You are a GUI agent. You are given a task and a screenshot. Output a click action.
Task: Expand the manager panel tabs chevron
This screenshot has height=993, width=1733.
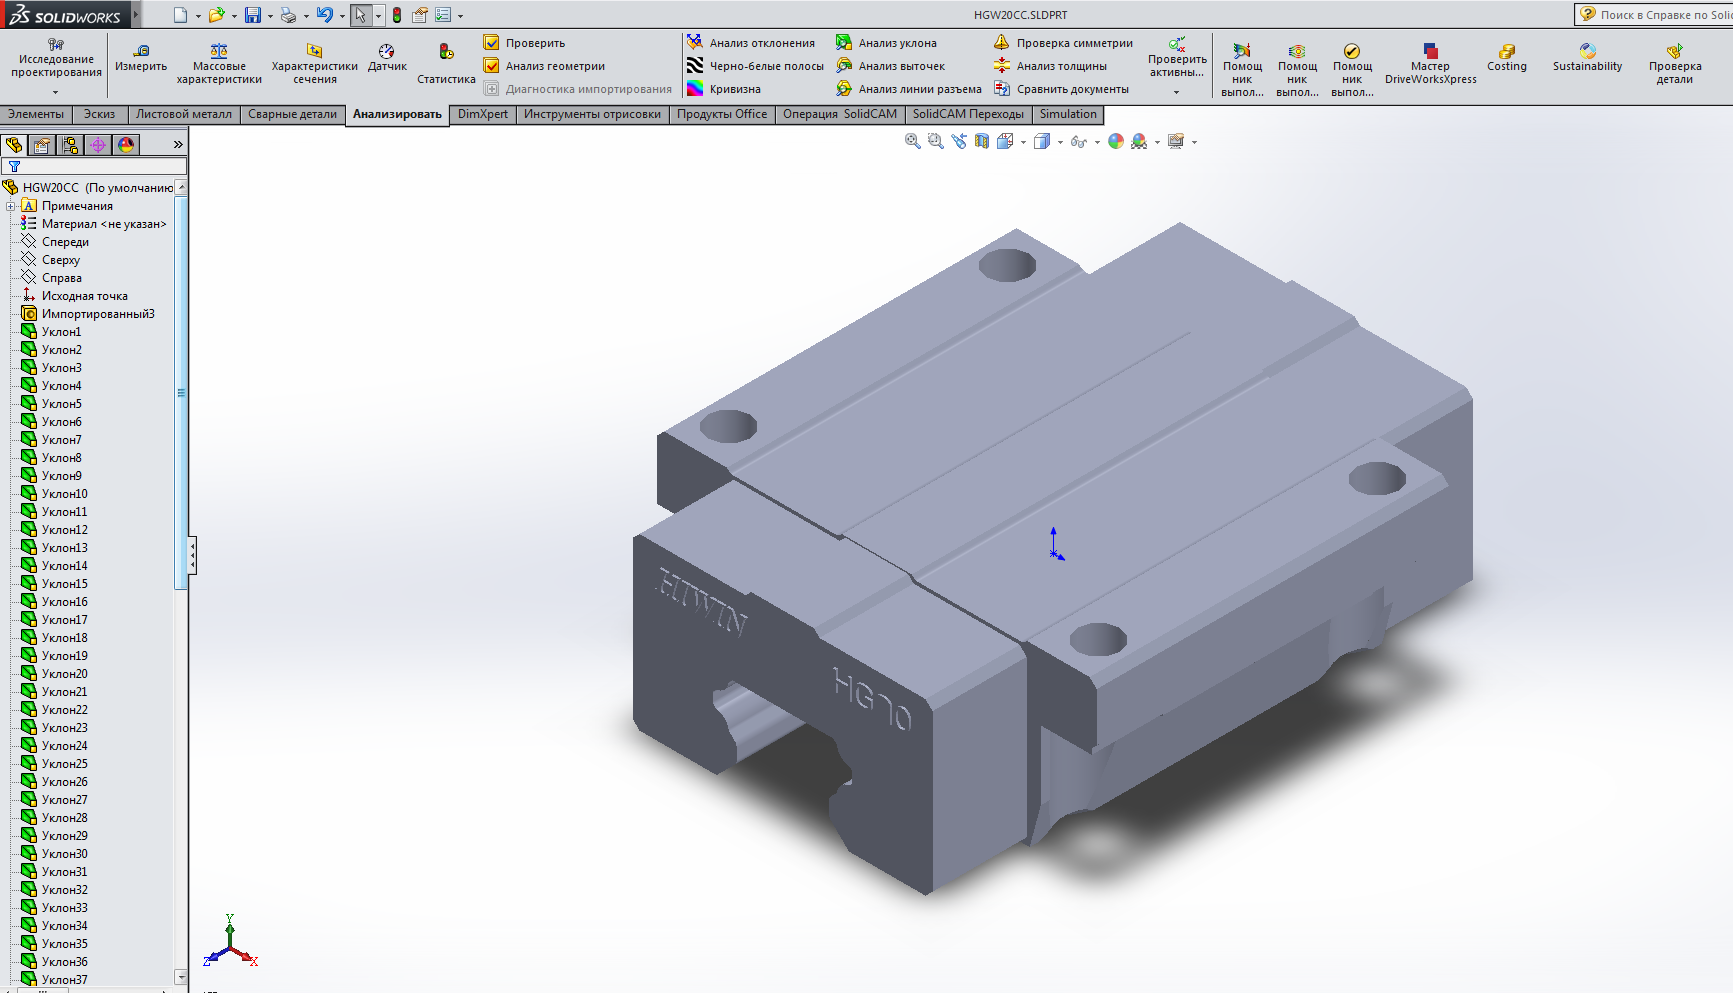tap(178, 145)
